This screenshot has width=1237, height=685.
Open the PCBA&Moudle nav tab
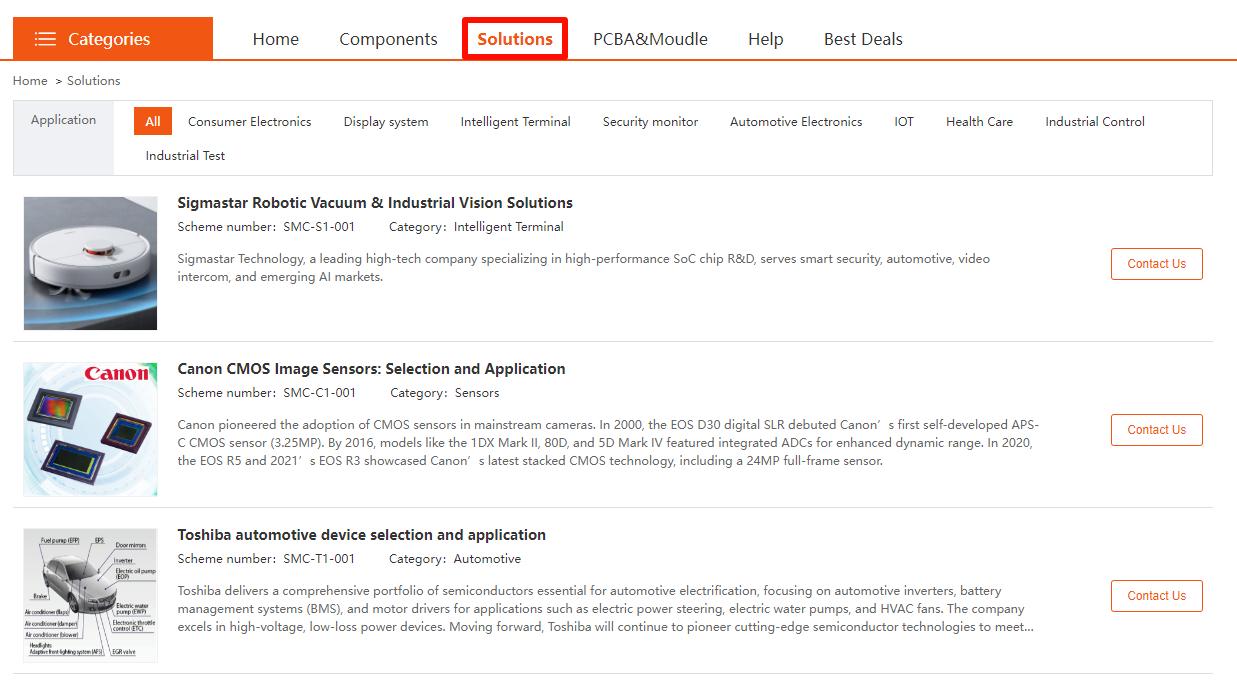click(650, 39)
